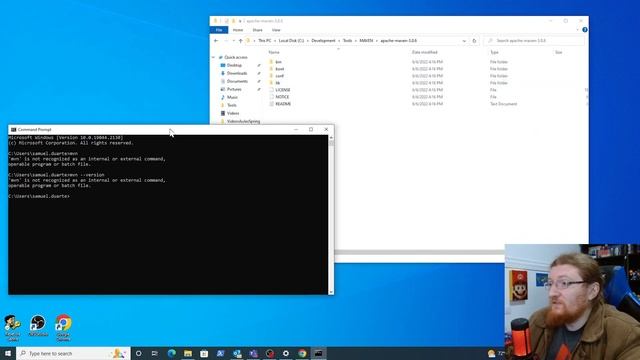Screen dimensions: 640x360
Task: Click Explorer horizontal scrollbar
Action: coord(419,252)
